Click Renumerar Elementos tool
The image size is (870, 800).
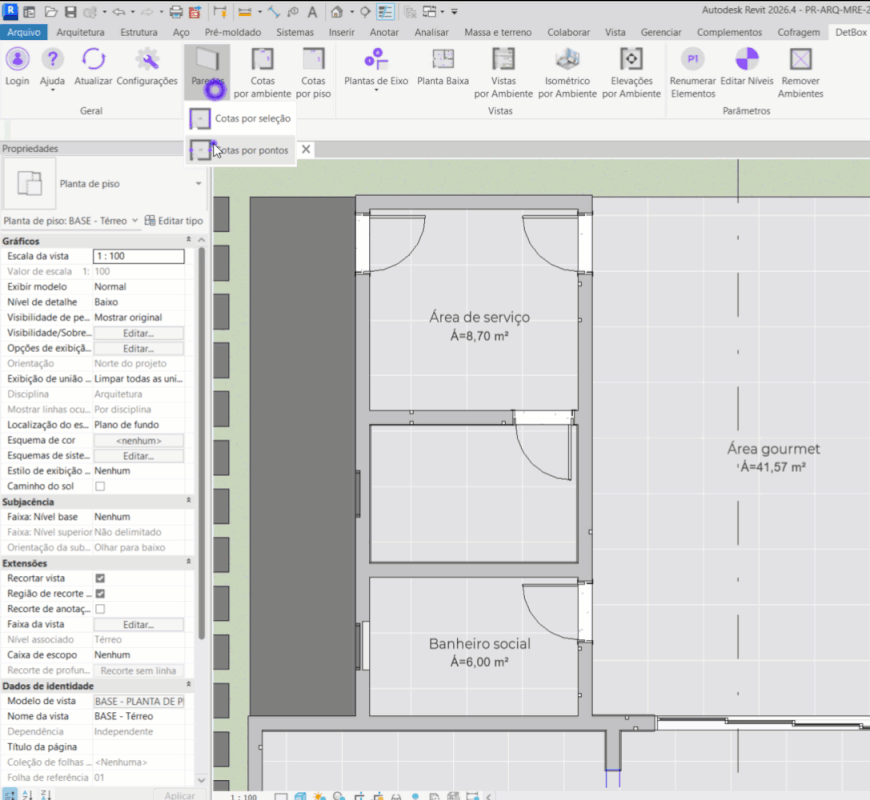pyautogui.click(x=692, y=73)
